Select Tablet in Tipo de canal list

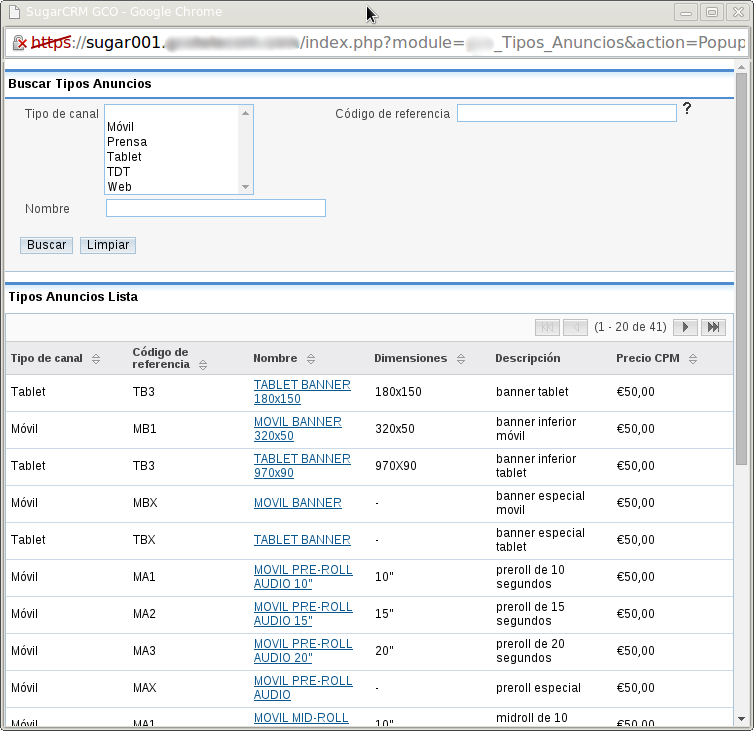(x=124, y=157)
